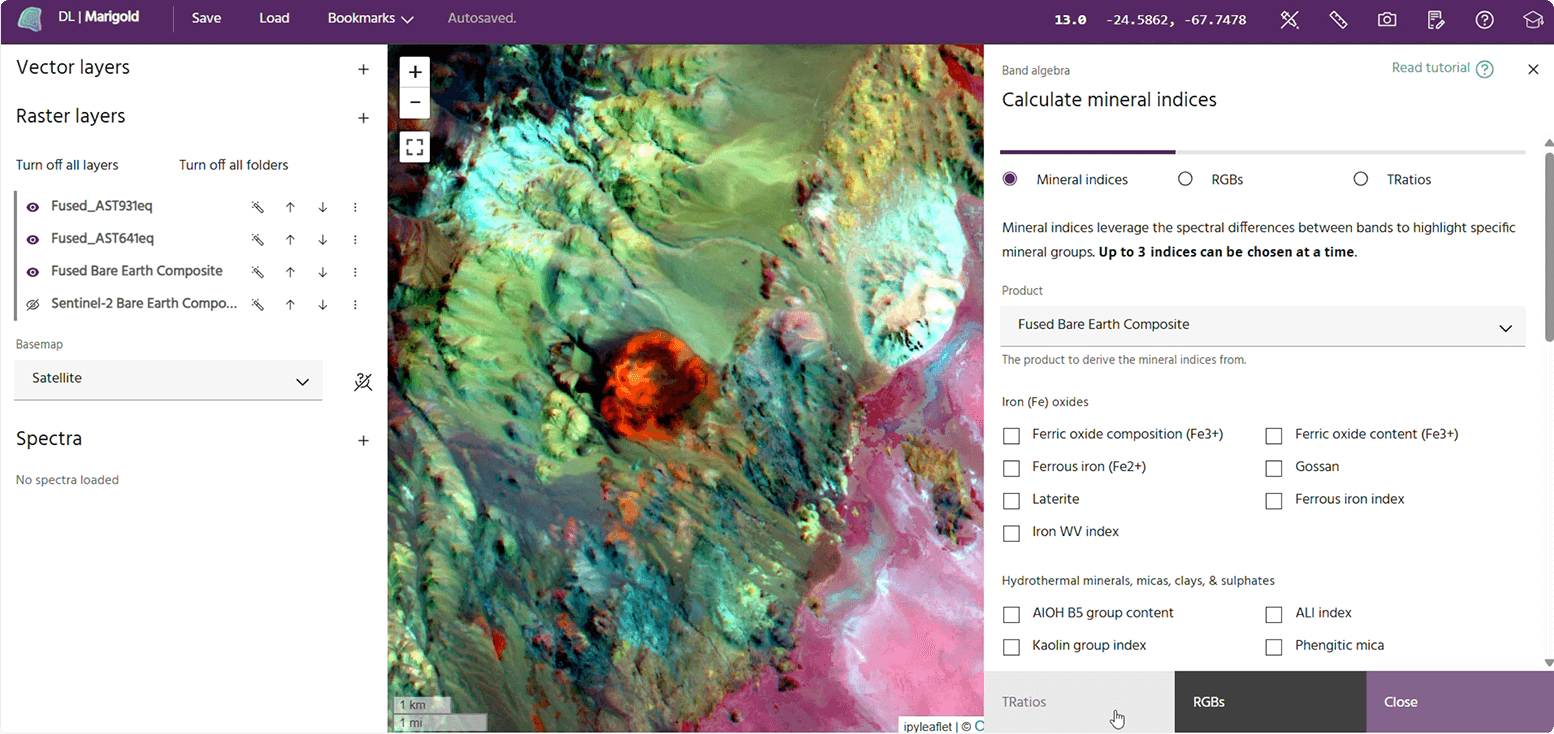Move the Fused_AST641eq layer up

point(290,239)
